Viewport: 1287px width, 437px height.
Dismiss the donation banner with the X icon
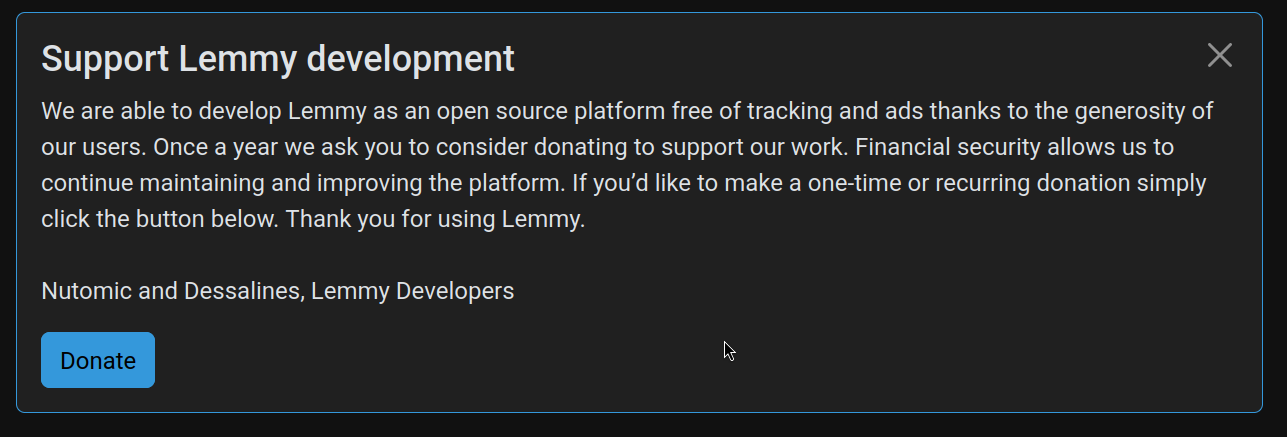1219,55
